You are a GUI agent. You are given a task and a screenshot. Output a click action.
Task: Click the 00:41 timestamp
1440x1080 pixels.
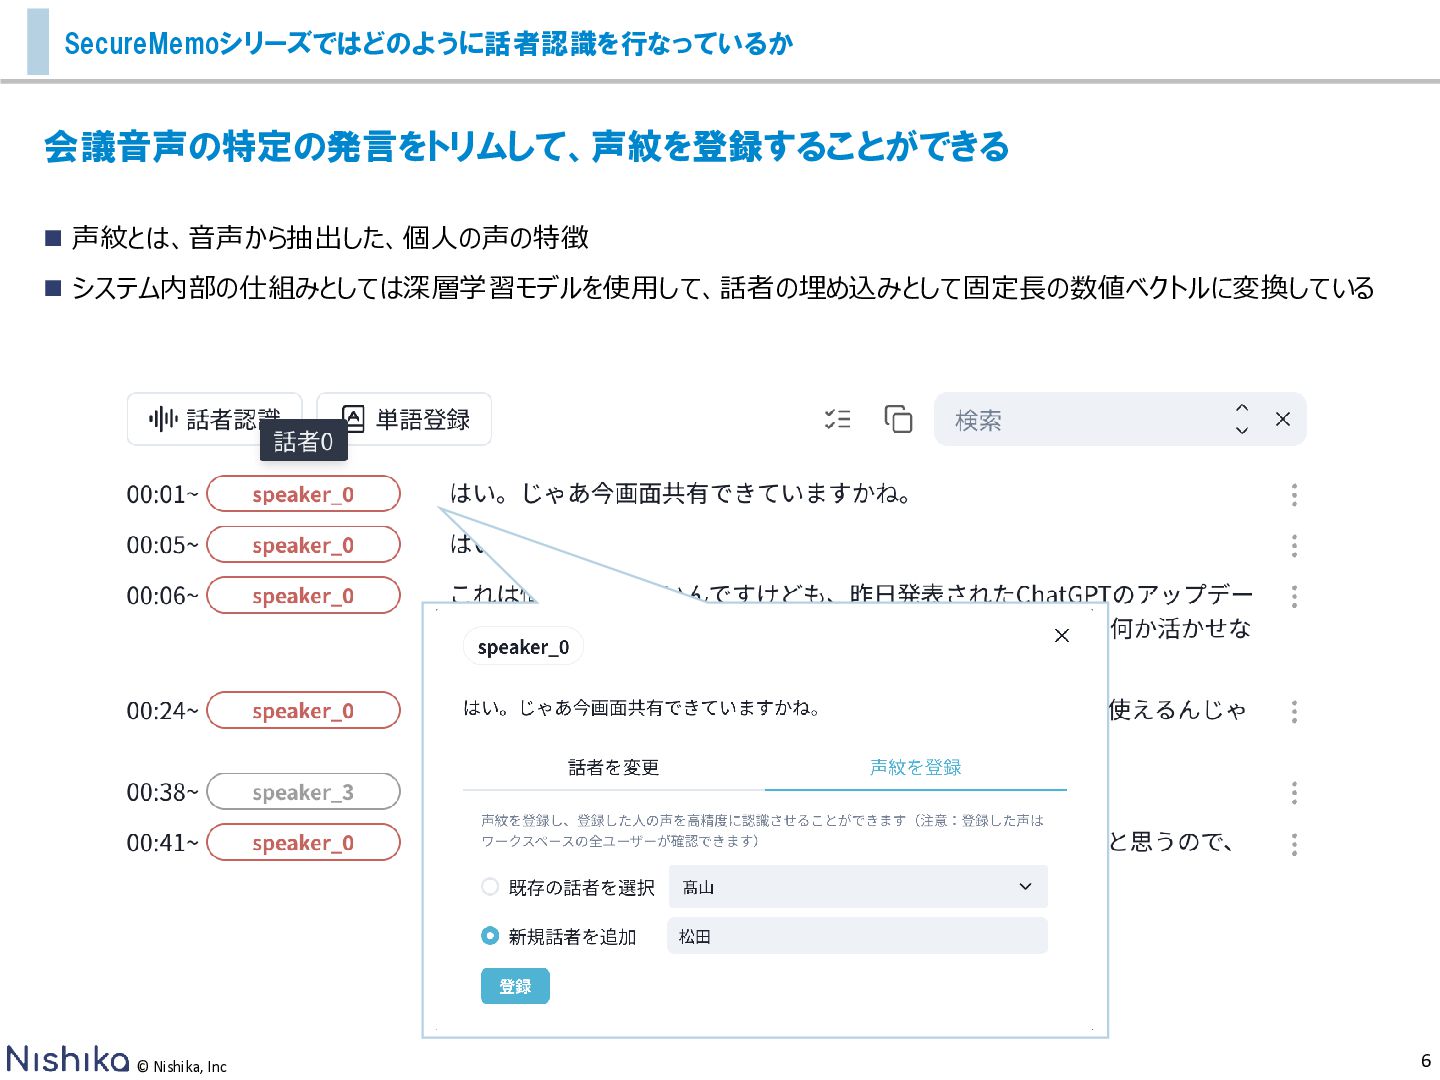pyautogui.click(x=161, y=842)
